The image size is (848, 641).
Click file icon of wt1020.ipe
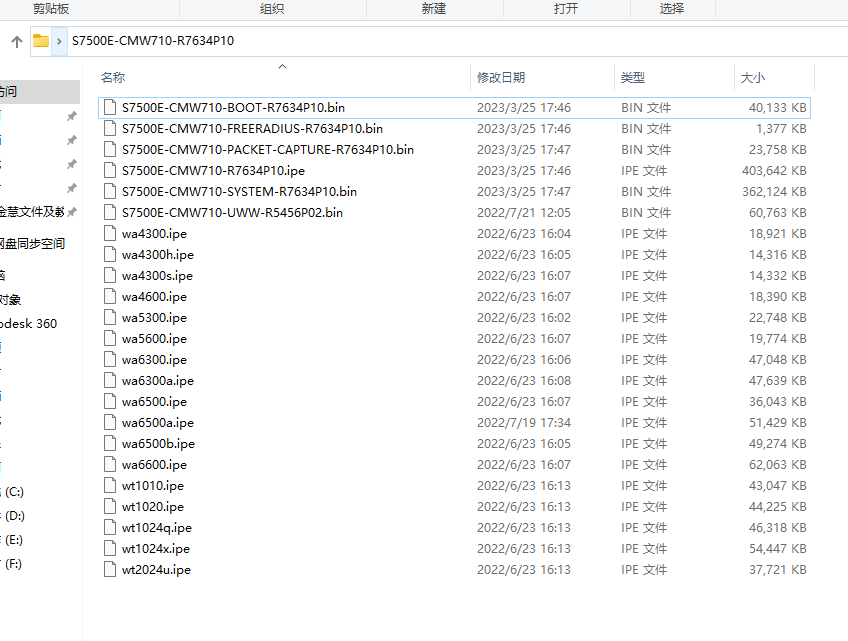coord(110,507)
